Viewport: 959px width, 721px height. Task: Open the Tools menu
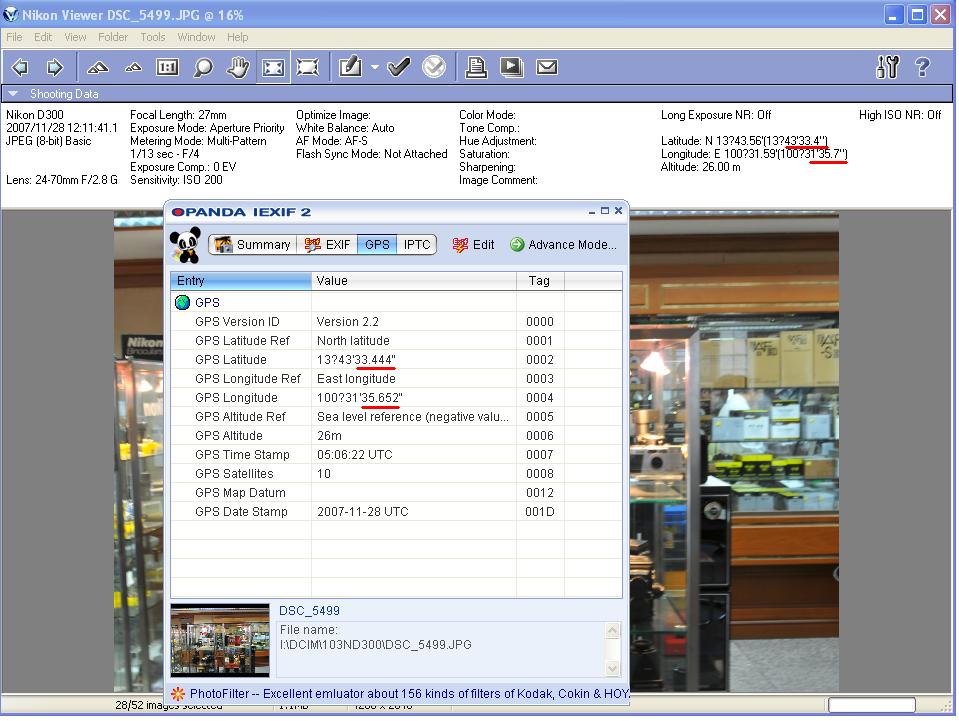153,37
